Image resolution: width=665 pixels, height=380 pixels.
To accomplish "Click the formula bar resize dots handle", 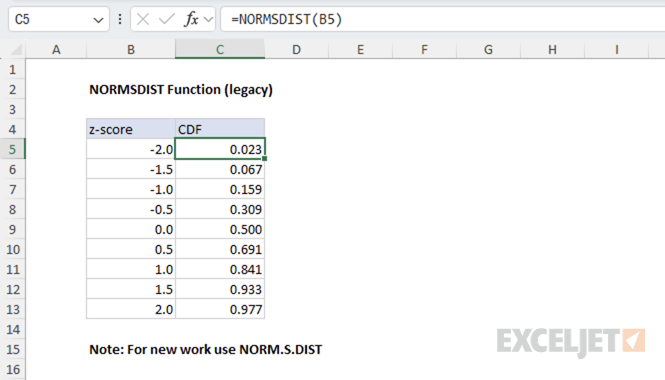I will [x=120, y=19].
